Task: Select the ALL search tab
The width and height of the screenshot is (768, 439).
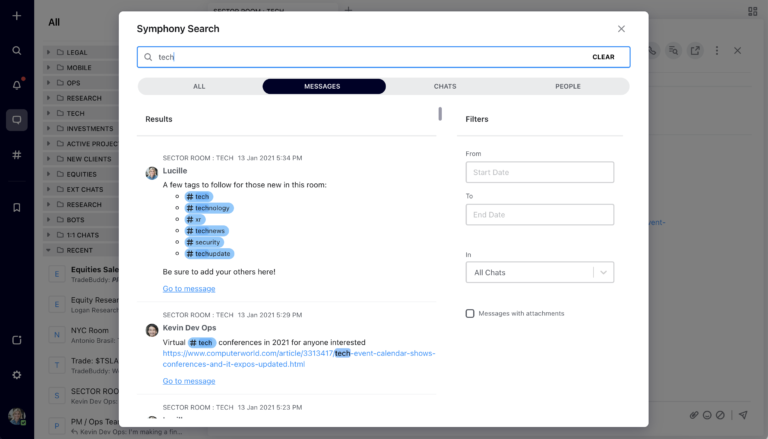Action: coord(199,87)
